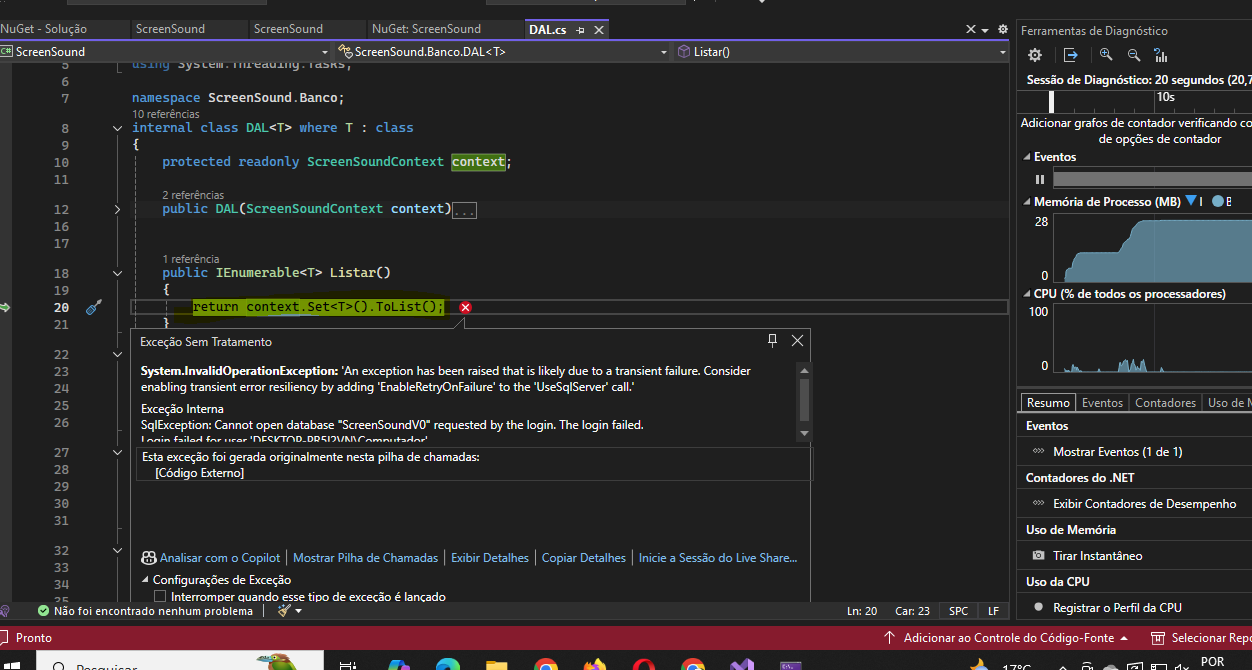Image resolution: width=1252 pixels, height=670 pixels.
Task: Open the document tab list dropdown
Action: click(986, 30)
